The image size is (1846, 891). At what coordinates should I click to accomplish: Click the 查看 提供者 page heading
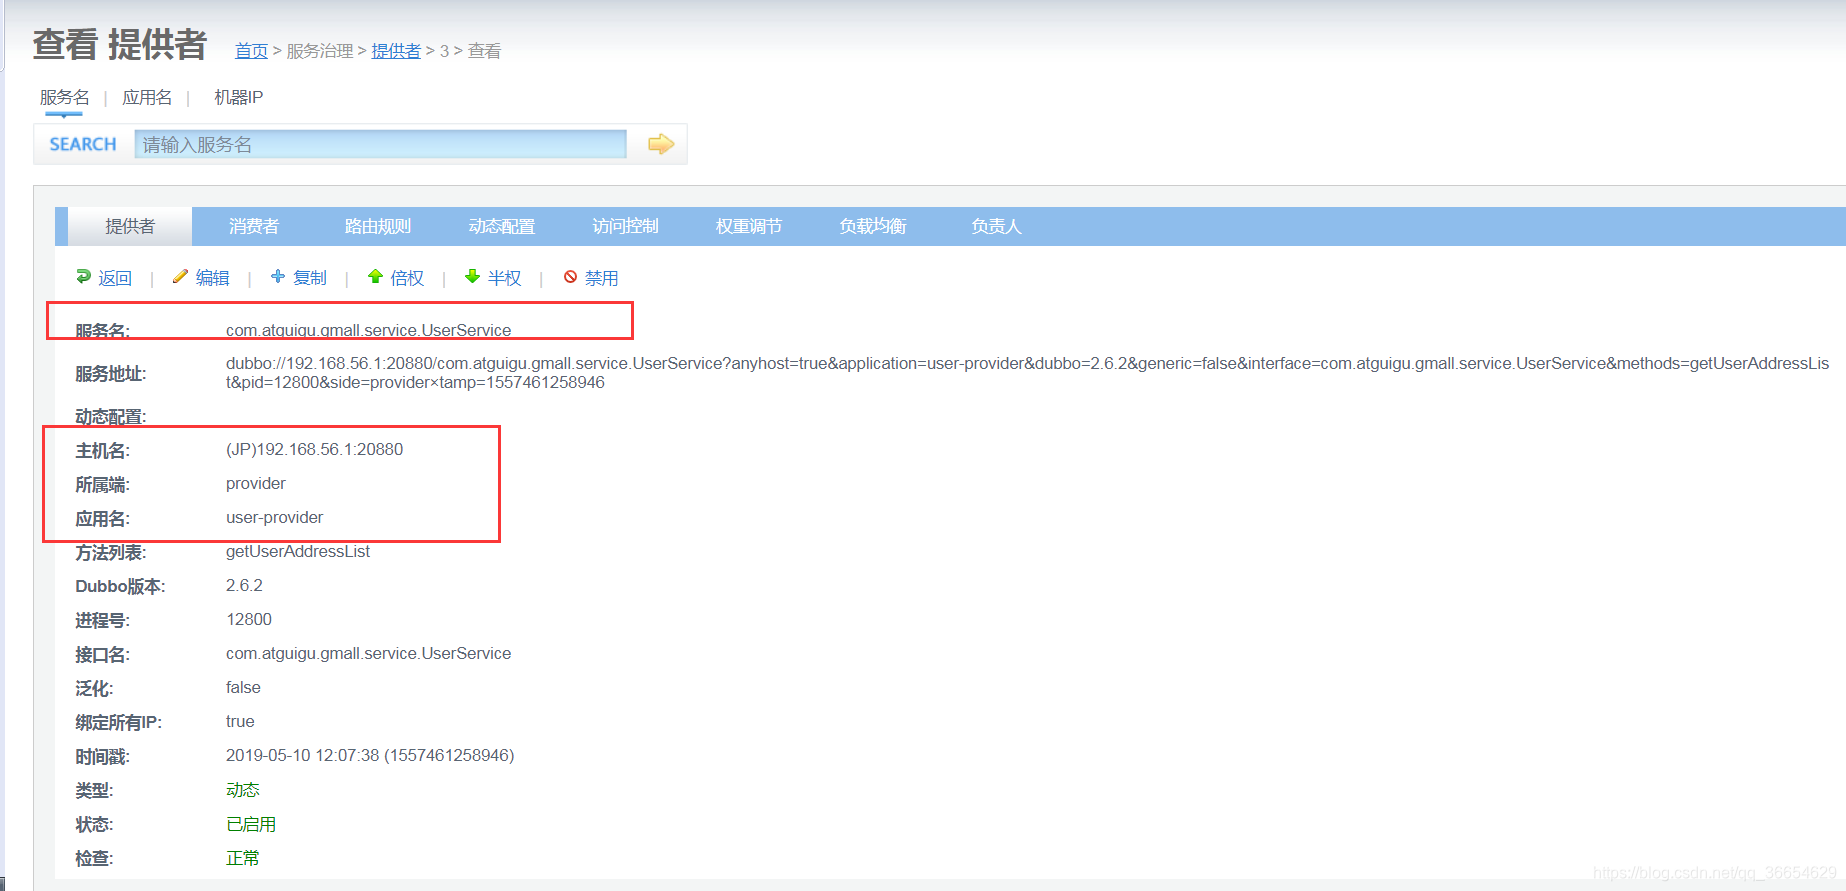tap(120, 45)
